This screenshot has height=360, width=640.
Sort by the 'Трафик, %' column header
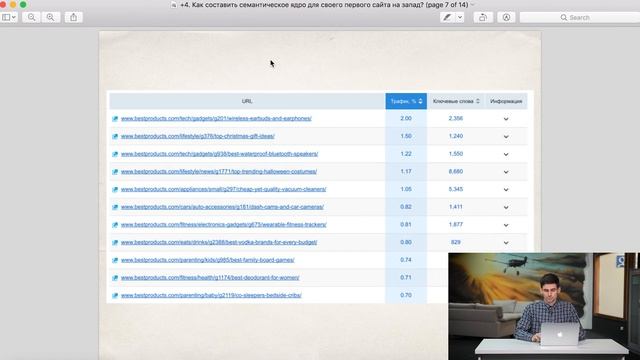tap(406, 101)
